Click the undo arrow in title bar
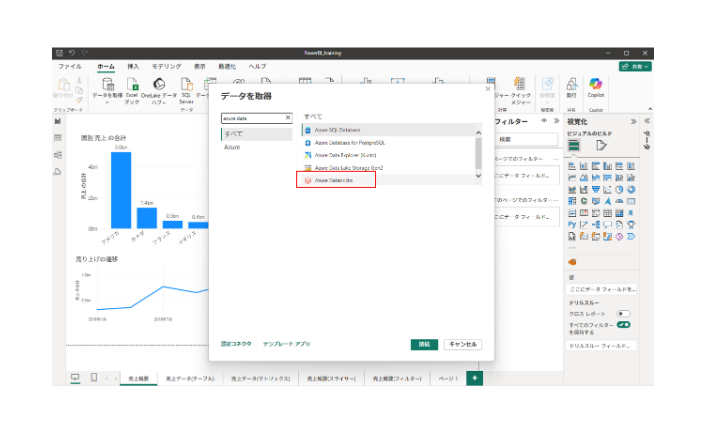726x438 pixels. [72, 53]
